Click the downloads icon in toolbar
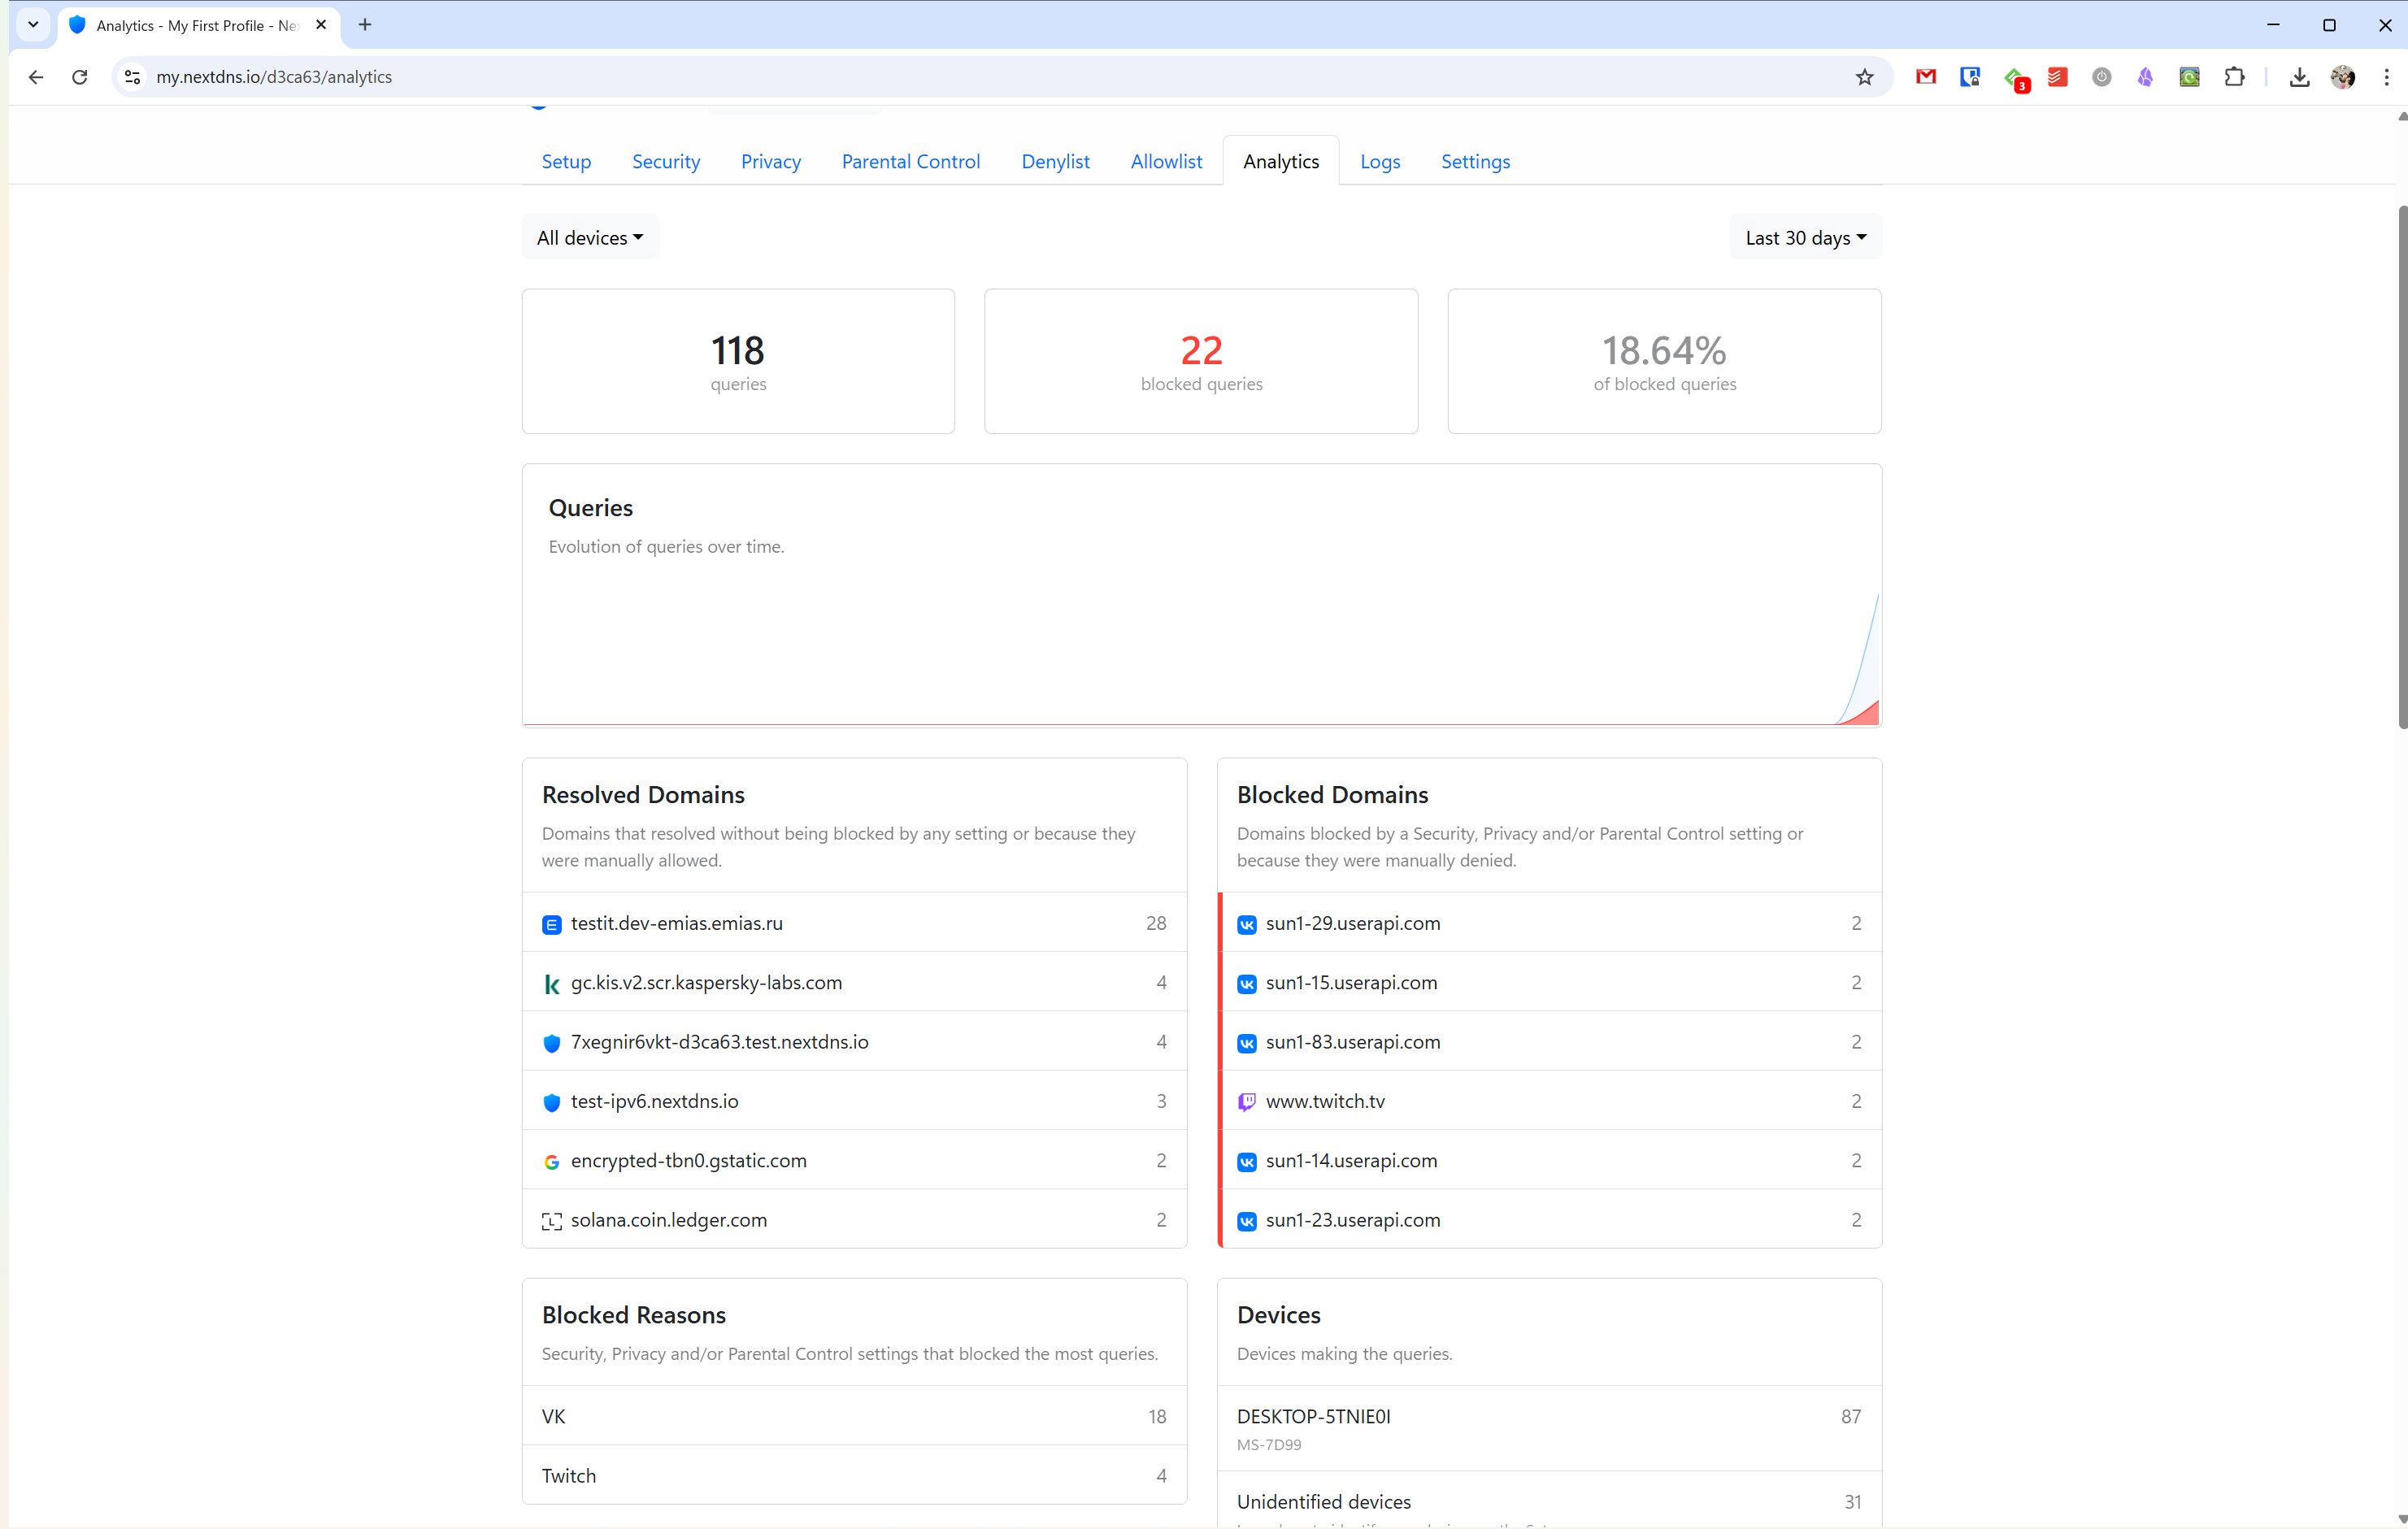This screenshot has height=1529, width=2408. [2299, 77]
